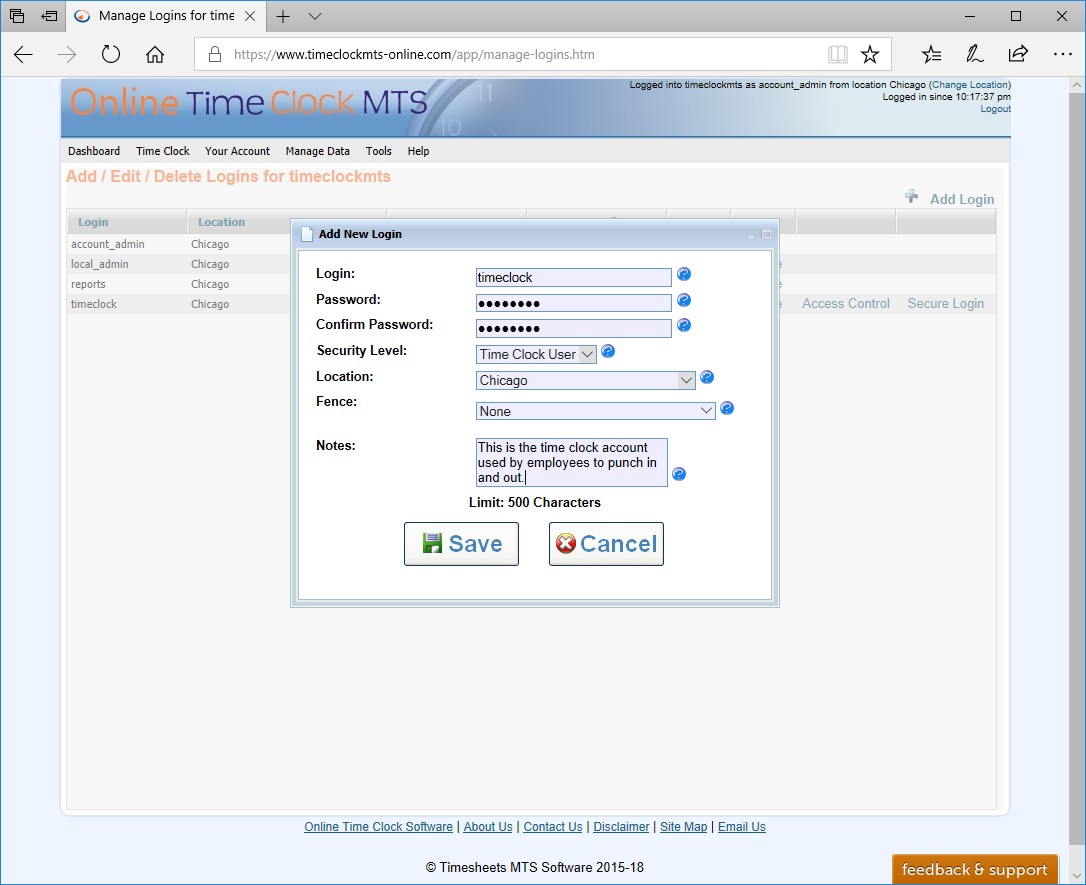Click the Online Time Clock MTS logo
This screenshot has height=885, width=1086.
pyautogui.click(x=248, y=102)
